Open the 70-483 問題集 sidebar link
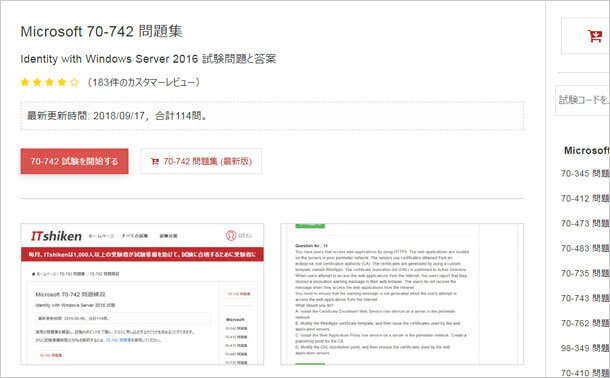Viewport: 610px width, 378px height. pos(585,248)
